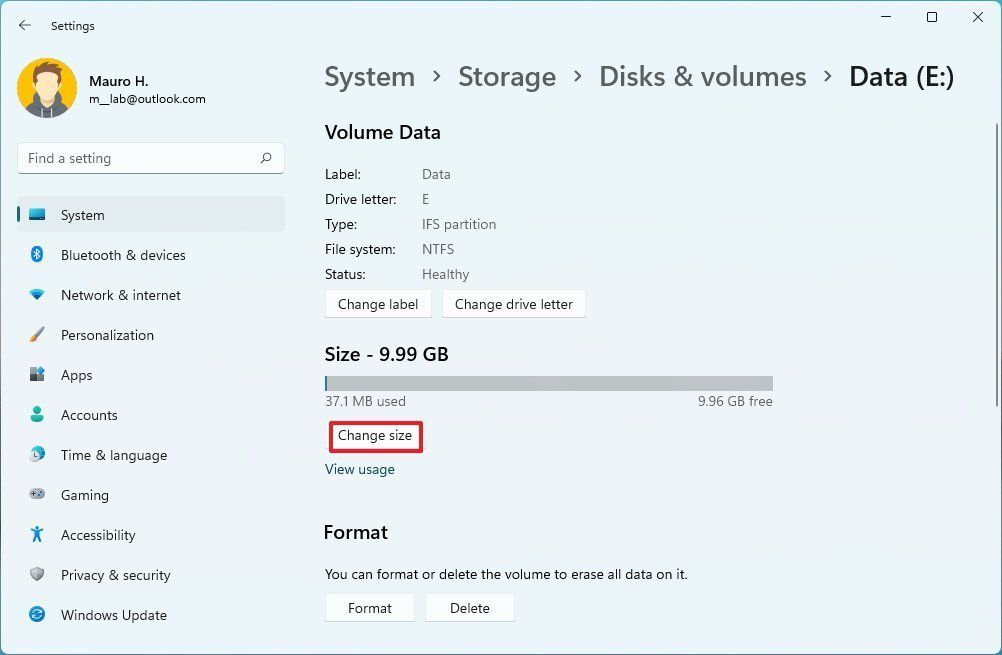Select the Accounts icon
This screenshot has width=1002, height=655.
37,415
